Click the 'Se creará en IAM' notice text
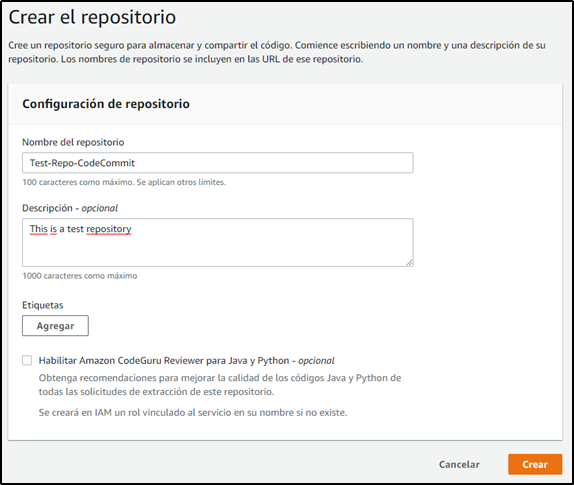The width and height of the screenshot is (574, 485). (193, 413)
